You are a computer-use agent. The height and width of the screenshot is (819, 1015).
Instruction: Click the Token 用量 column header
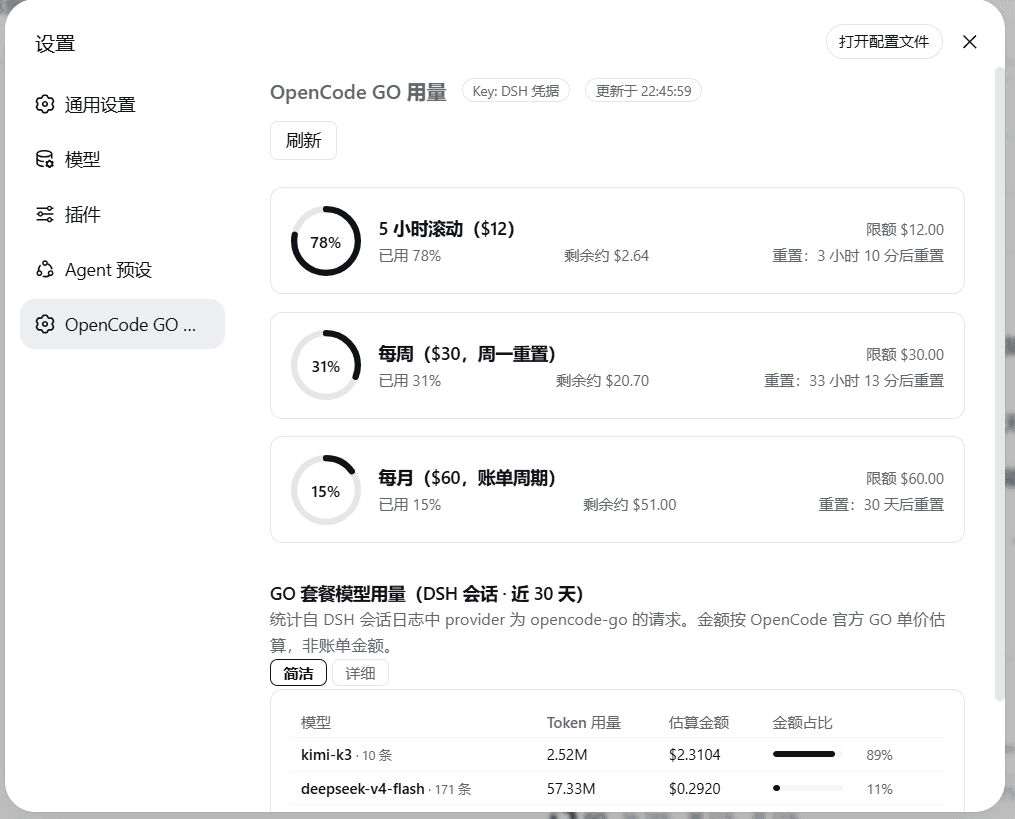tap(584, 723)
